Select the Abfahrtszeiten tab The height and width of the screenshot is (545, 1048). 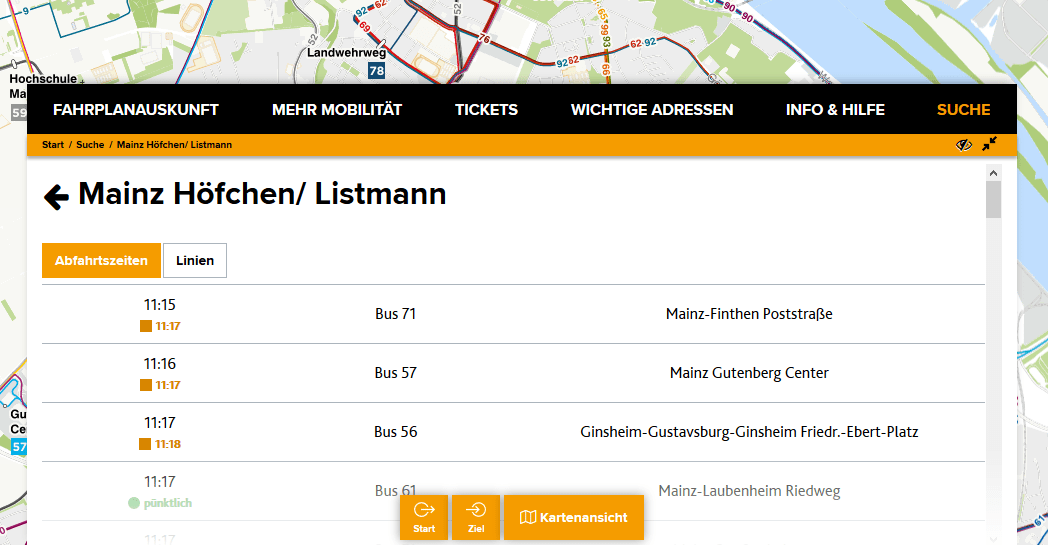pyautogui.click(x=101, y=260)
